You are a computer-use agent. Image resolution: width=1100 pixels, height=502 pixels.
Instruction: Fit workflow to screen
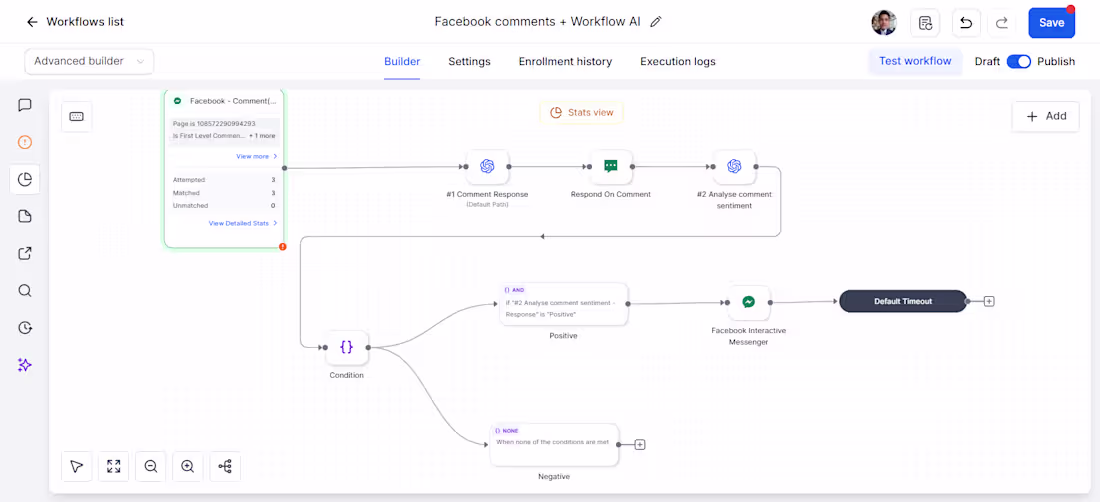(114, 466)
